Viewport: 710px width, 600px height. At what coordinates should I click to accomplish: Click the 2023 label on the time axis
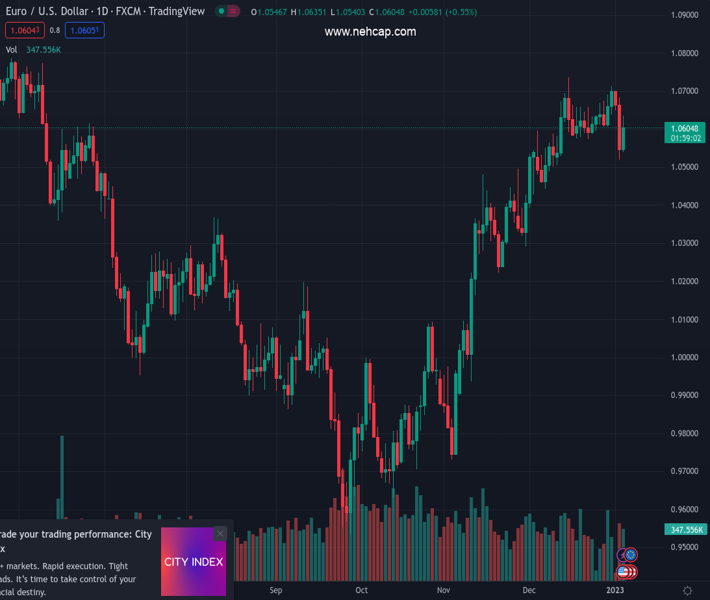(615, 590)
